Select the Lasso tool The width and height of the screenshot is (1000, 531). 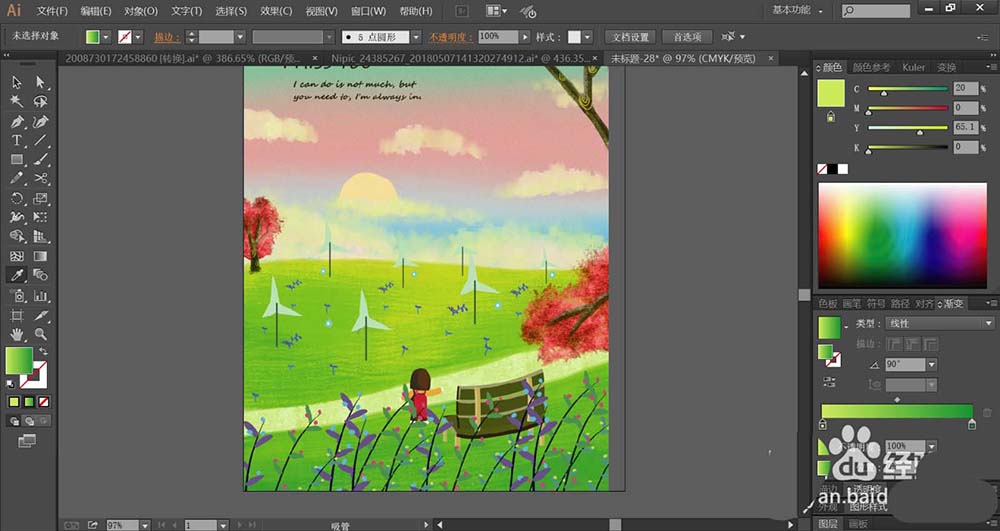point(41,102)
